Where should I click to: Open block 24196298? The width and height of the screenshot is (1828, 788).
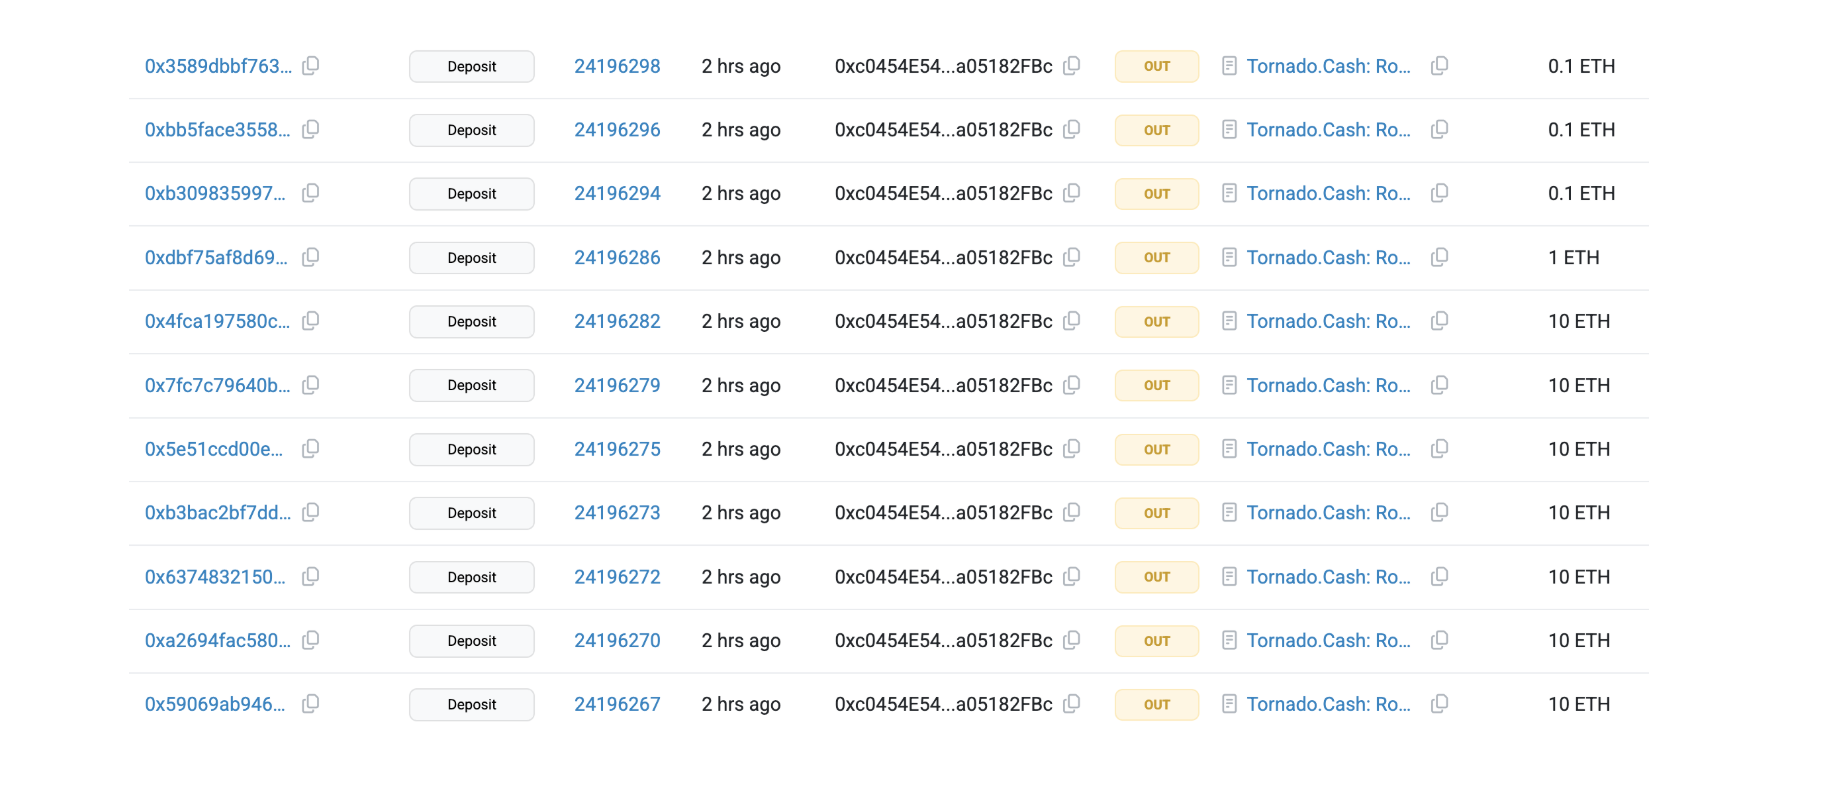(x=616, y=65)
